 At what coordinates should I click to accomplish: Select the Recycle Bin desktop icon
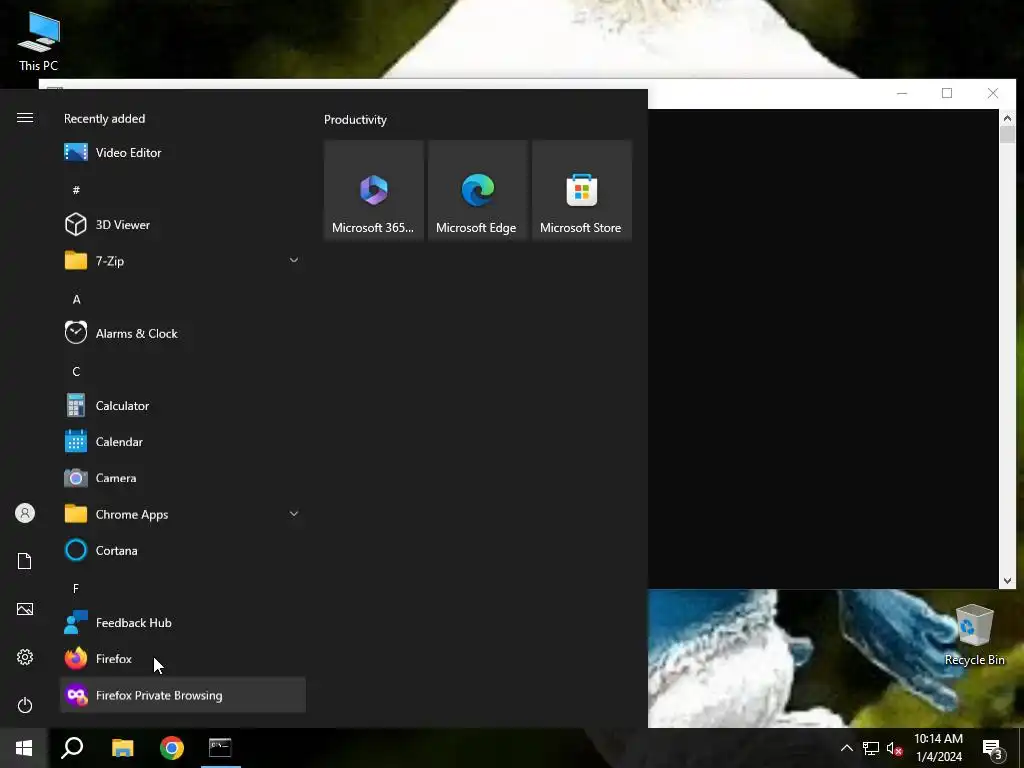[x=974, y=635]
